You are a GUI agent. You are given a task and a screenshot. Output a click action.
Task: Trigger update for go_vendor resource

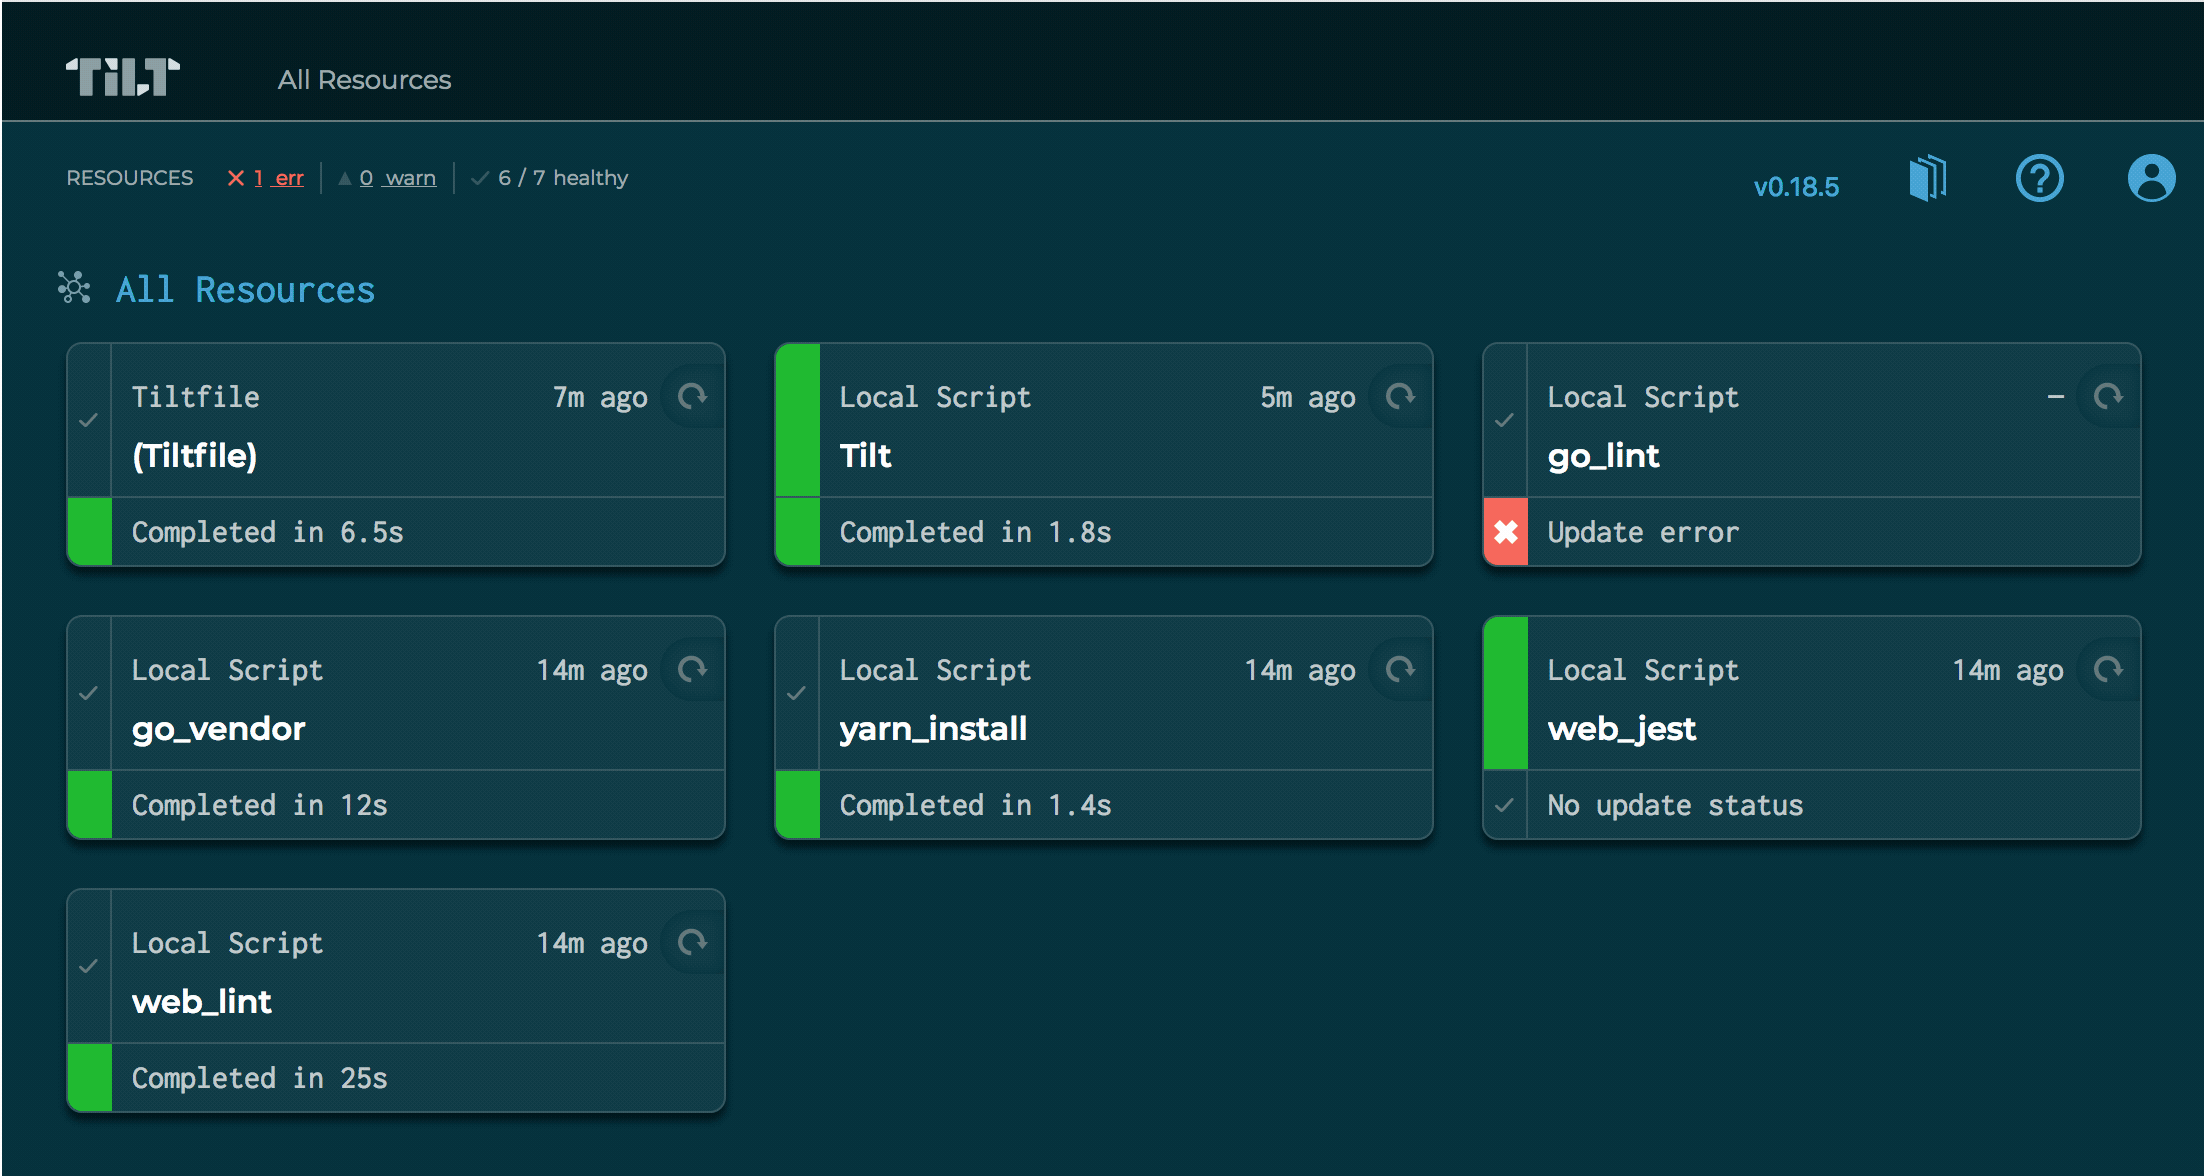coord(693,669)
